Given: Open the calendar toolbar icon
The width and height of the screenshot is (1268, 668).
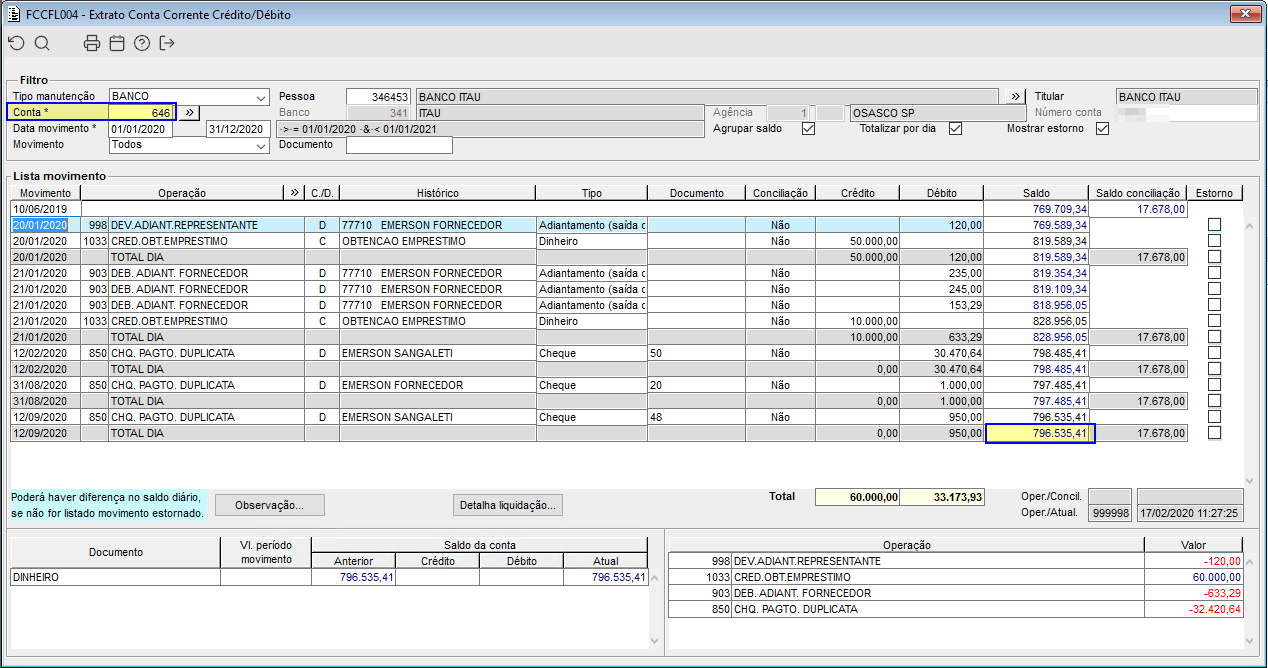Looking at the screenshot, I should [117, 43].
